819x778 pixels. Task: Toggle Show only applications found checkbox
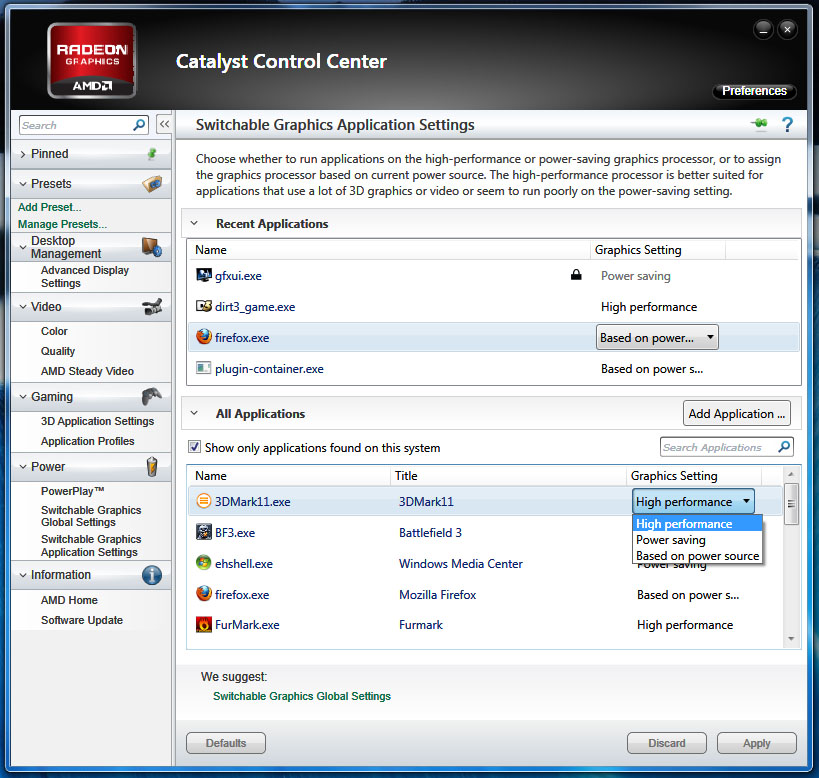coord(195,447)
